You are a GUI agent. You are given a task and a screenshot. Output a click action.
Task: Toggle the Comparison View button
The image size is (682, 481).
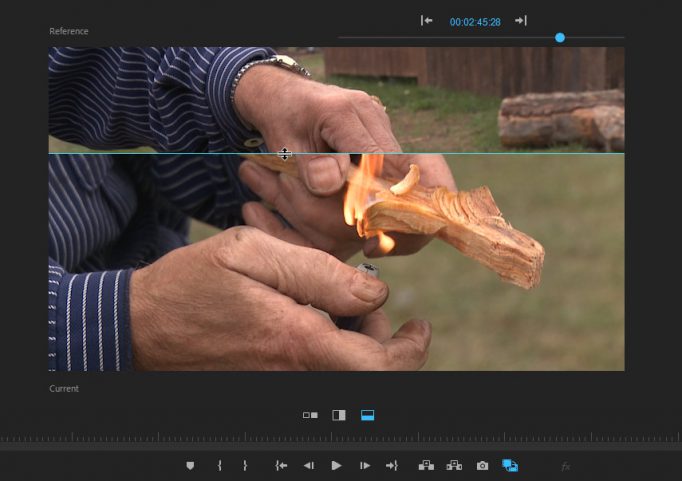(x=510, y=466)
